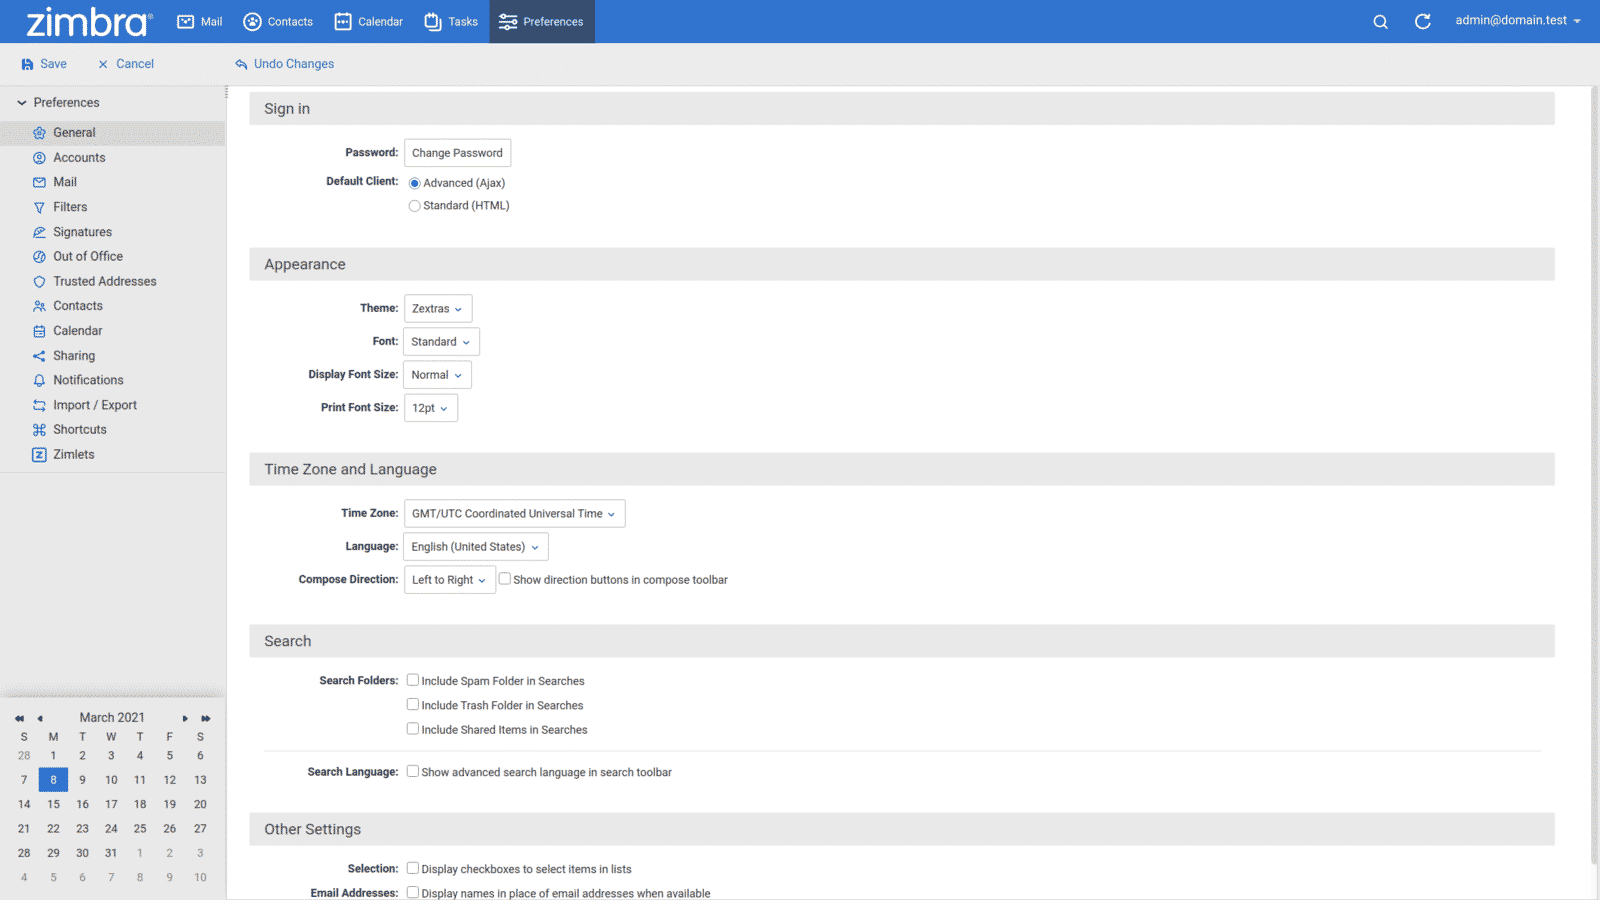Click the Filters icon in preferences list
Screen dimensions: 1600x900
(39, 207)
